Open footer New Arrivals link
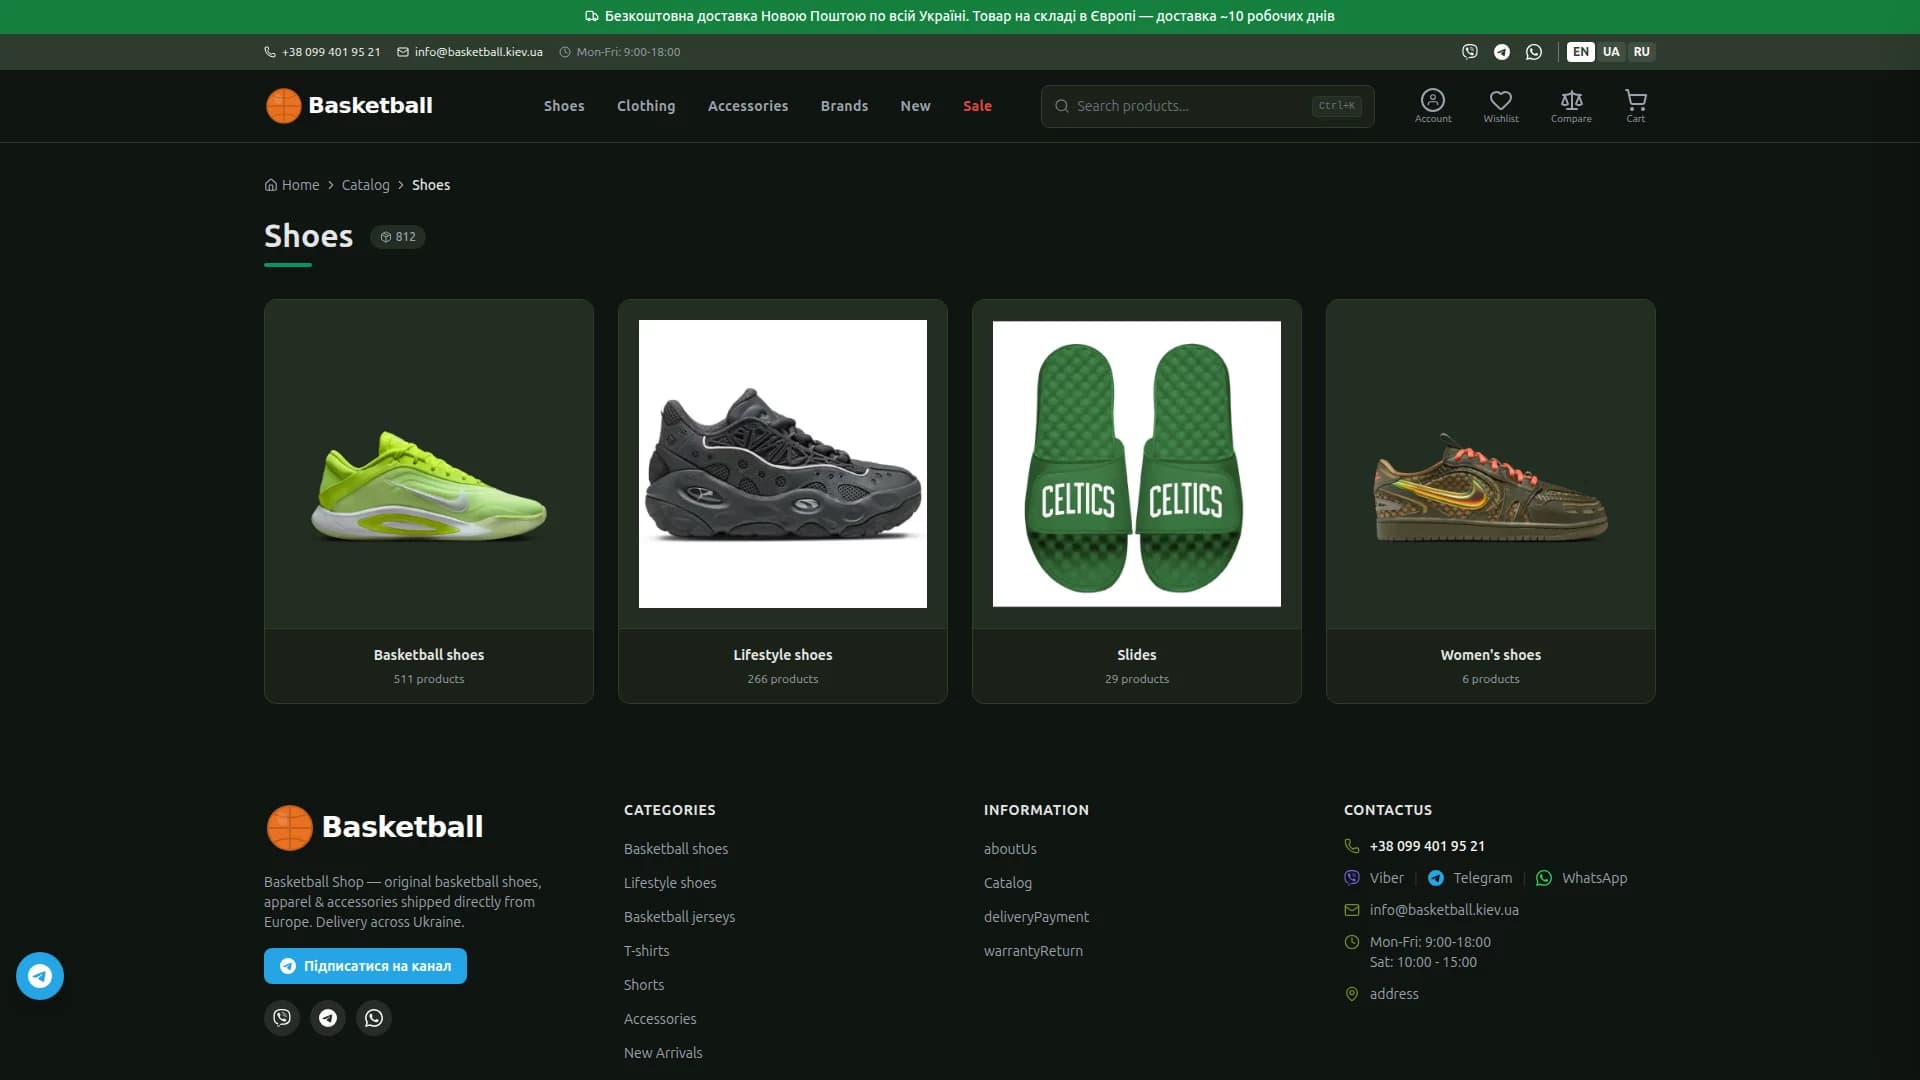Image resolution: width=1920 pixels, height=1080 pixels. (x=663, y=1053)
